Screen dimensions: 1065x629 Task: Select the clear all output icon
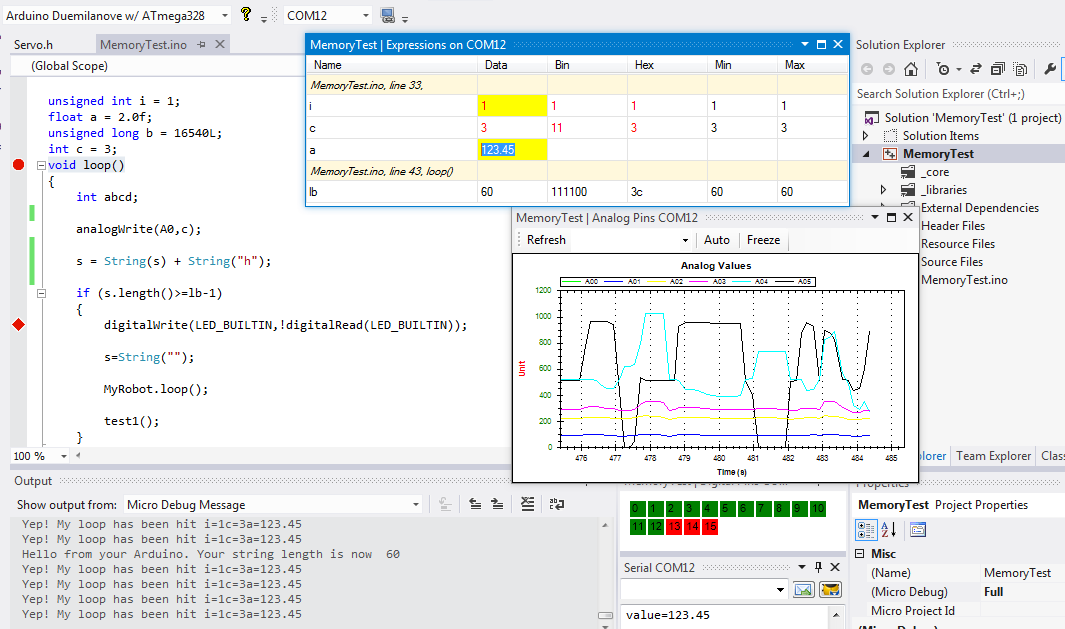tap(527, 504)
